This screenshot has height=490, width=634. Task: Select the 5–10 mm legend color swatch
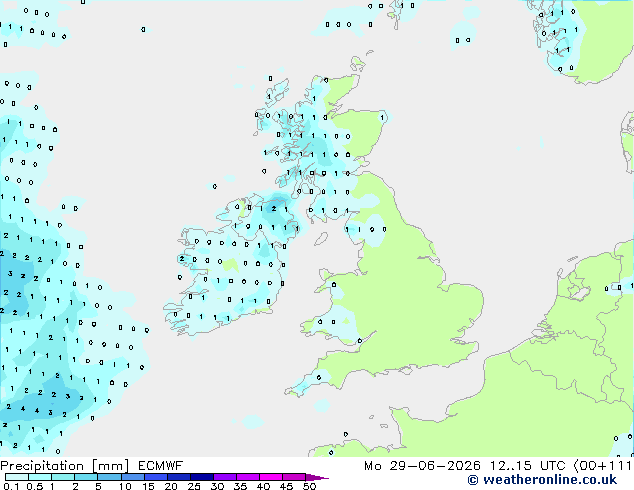tap(109, 477)
